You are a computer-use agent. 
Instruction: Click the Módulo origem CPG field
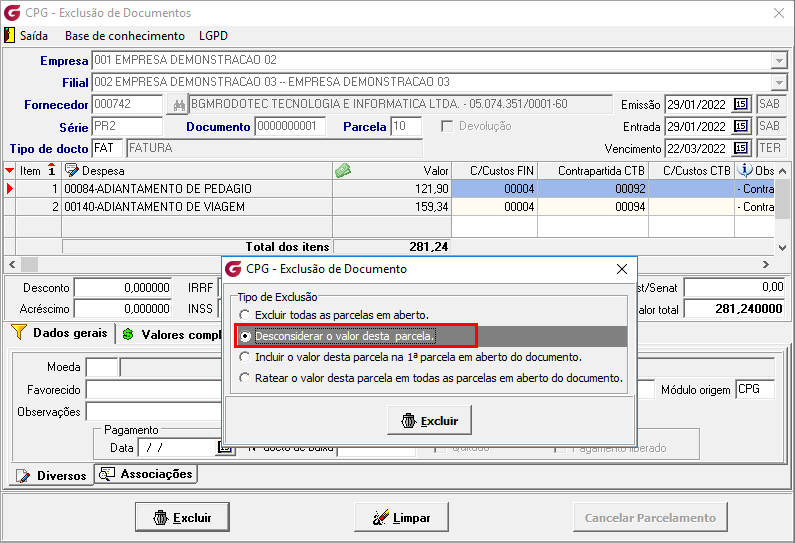click(755, 389)
